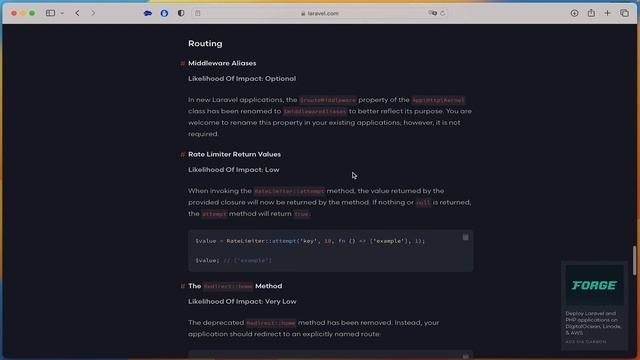Image resolution: width=640 pixels, height=360 pixels.
Task: Click the RateLimiter::attempt inline code
Action: pos(289,191)
